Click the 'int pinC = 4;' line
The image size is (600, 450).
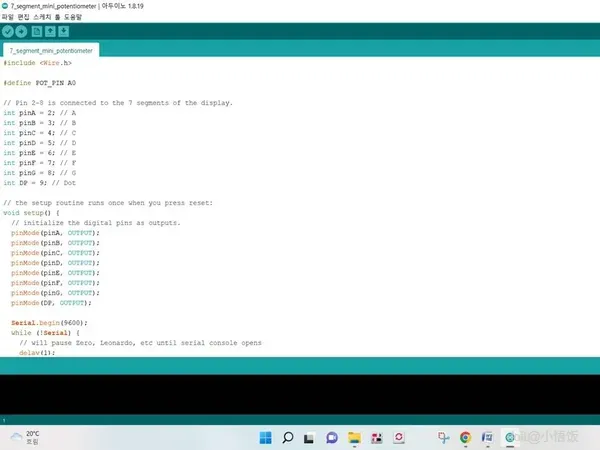click(x=39, y=133)
